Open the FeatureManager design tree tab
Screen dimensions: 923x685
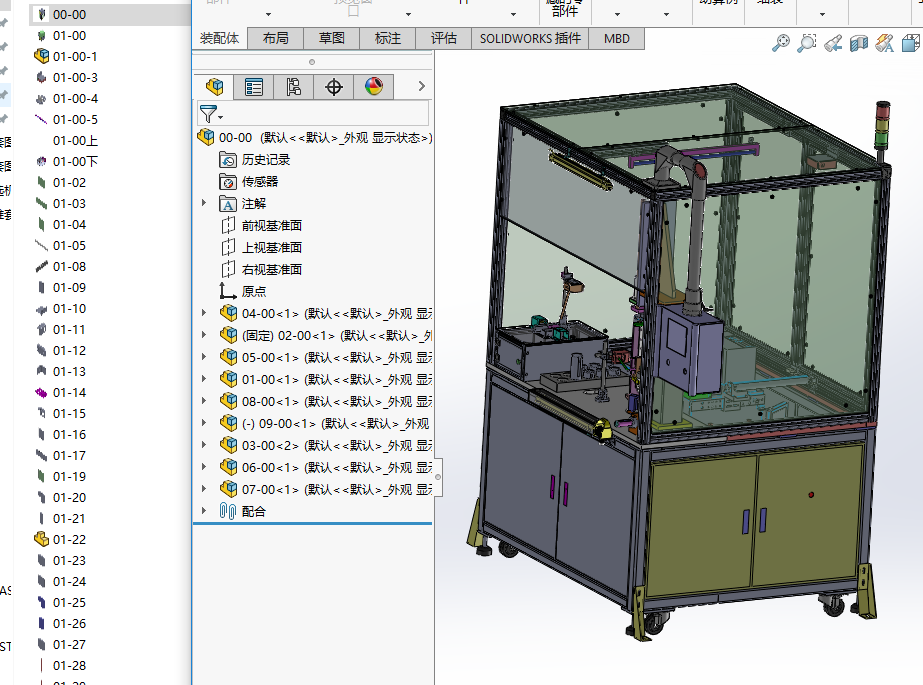click(214, 87)
